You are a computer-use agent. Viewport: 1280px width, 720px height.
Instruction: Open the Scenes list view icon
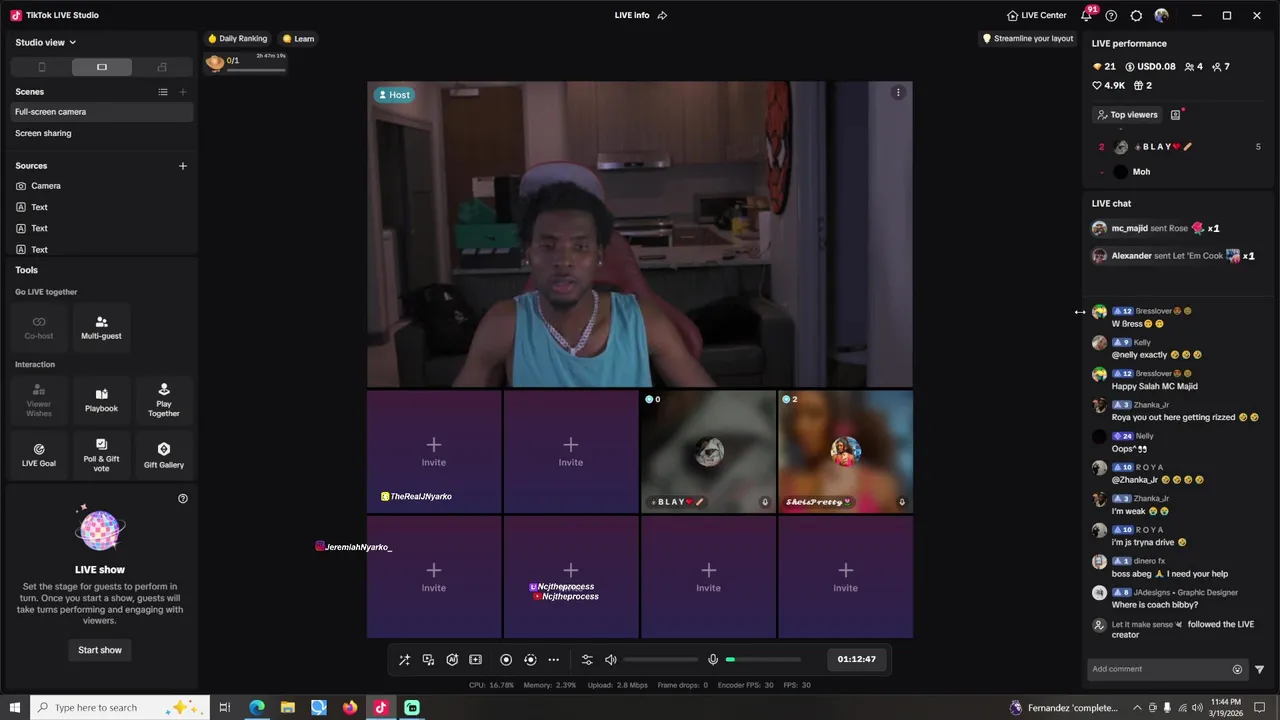tap(163, 92)
